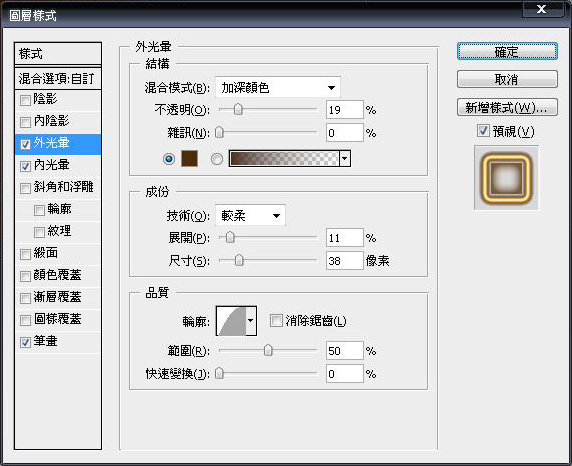This screenshot has width=572, height=466.
Task: Uncheck the 外光暈 outer glow checkbox
Action: 25,145
